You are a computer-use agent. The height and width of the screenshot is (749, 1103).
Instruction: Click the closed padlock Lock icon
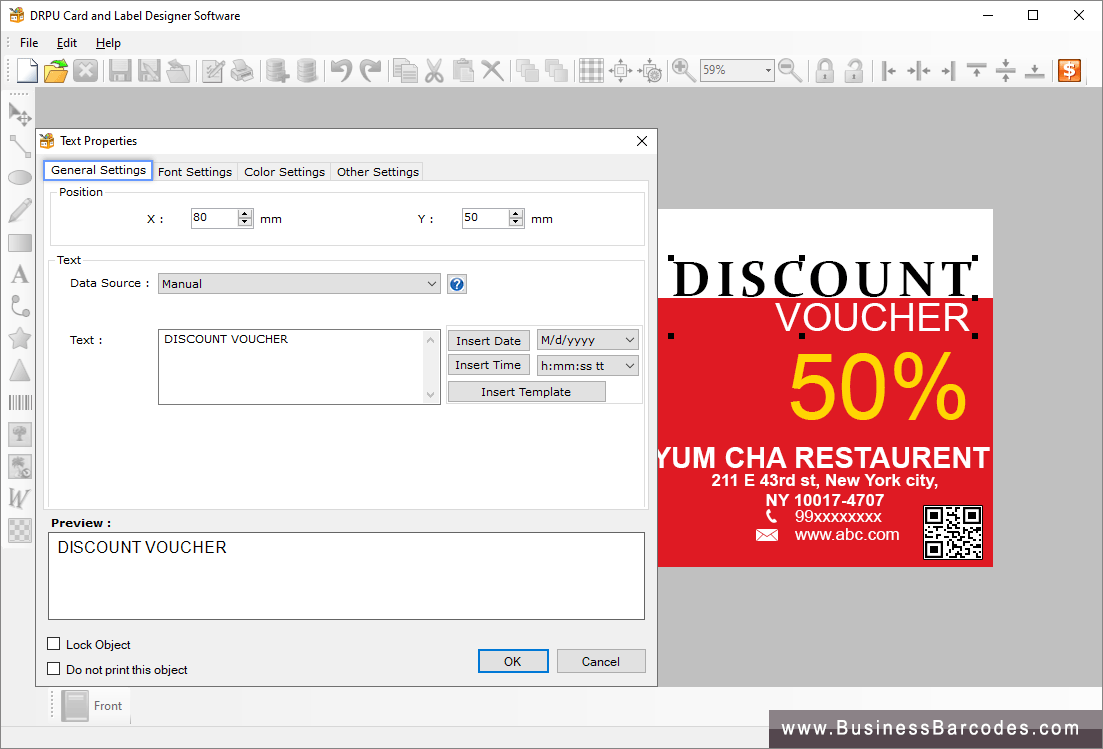point(824,70)
